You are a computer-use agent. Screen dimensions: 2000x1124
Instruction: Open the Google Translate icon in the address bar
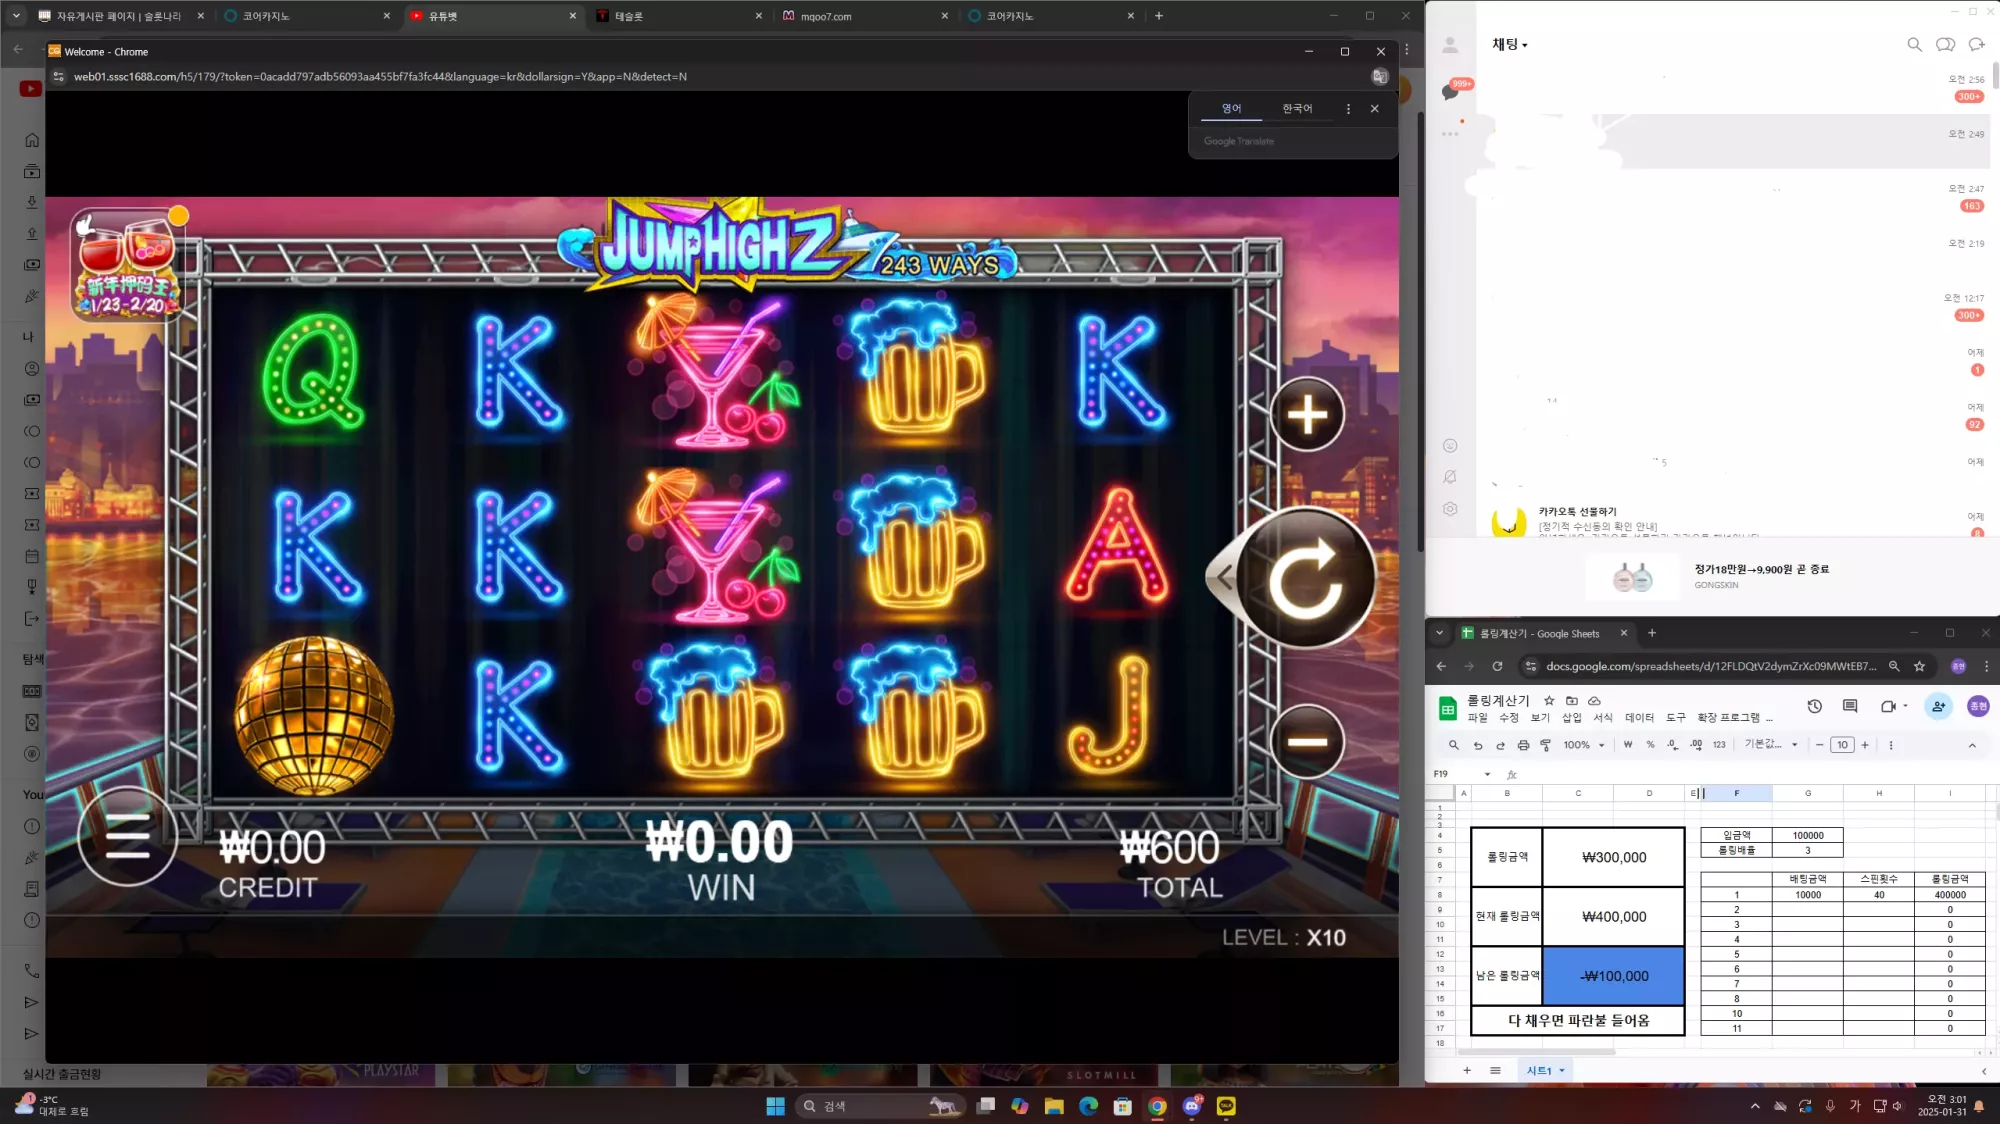(x=1380, y=77)
